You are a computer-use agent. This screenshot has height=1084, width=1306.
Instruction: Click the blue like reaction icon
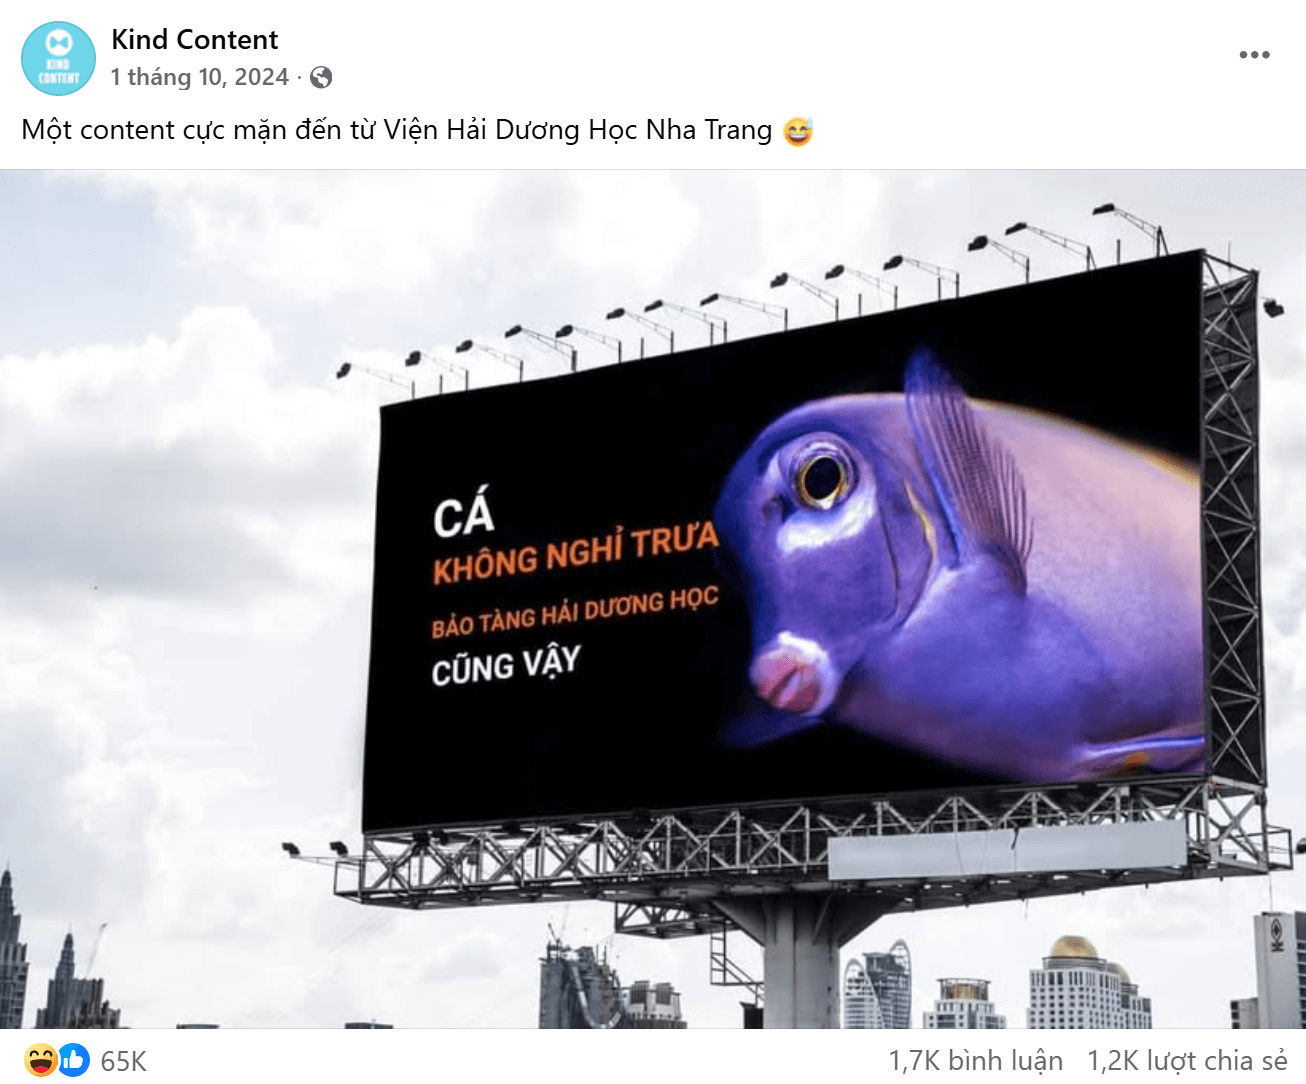(73, 1060)
